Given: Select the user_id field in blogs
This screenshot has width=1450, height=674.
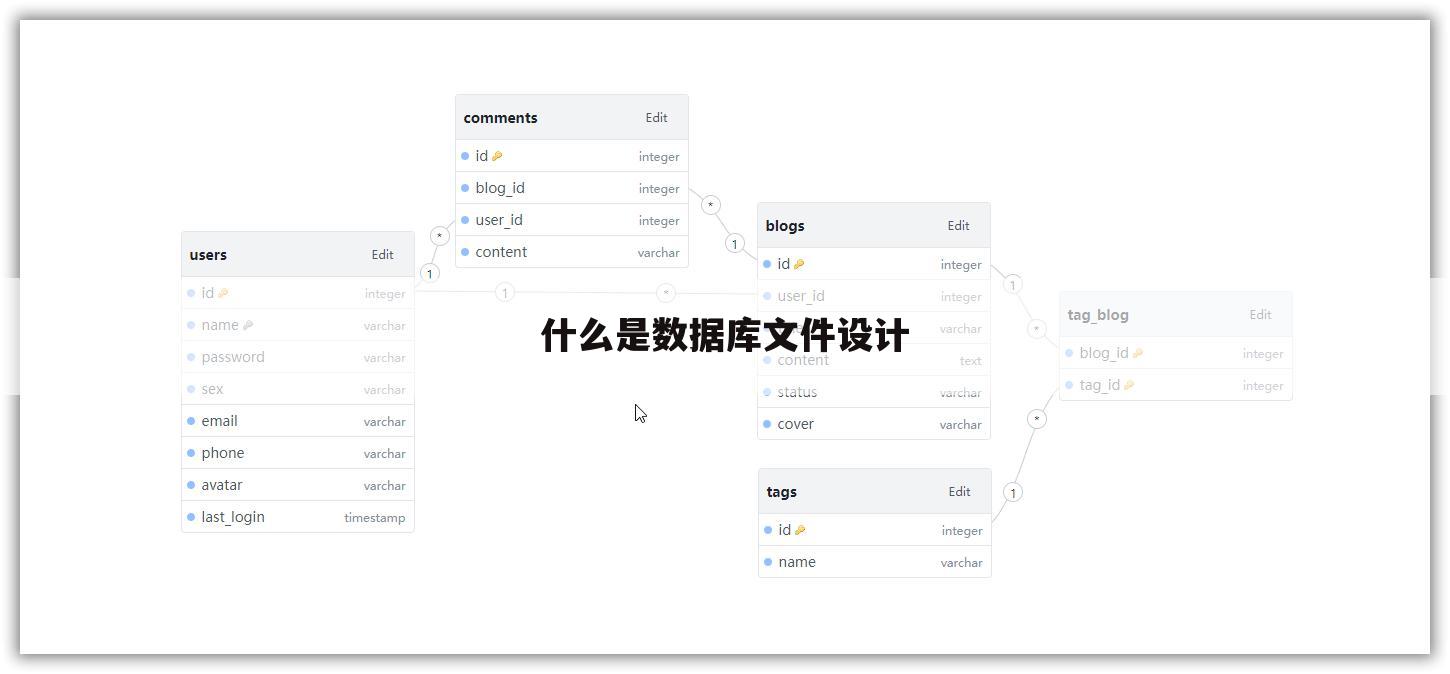Looking at the screenshot, I should coord(801,296).
